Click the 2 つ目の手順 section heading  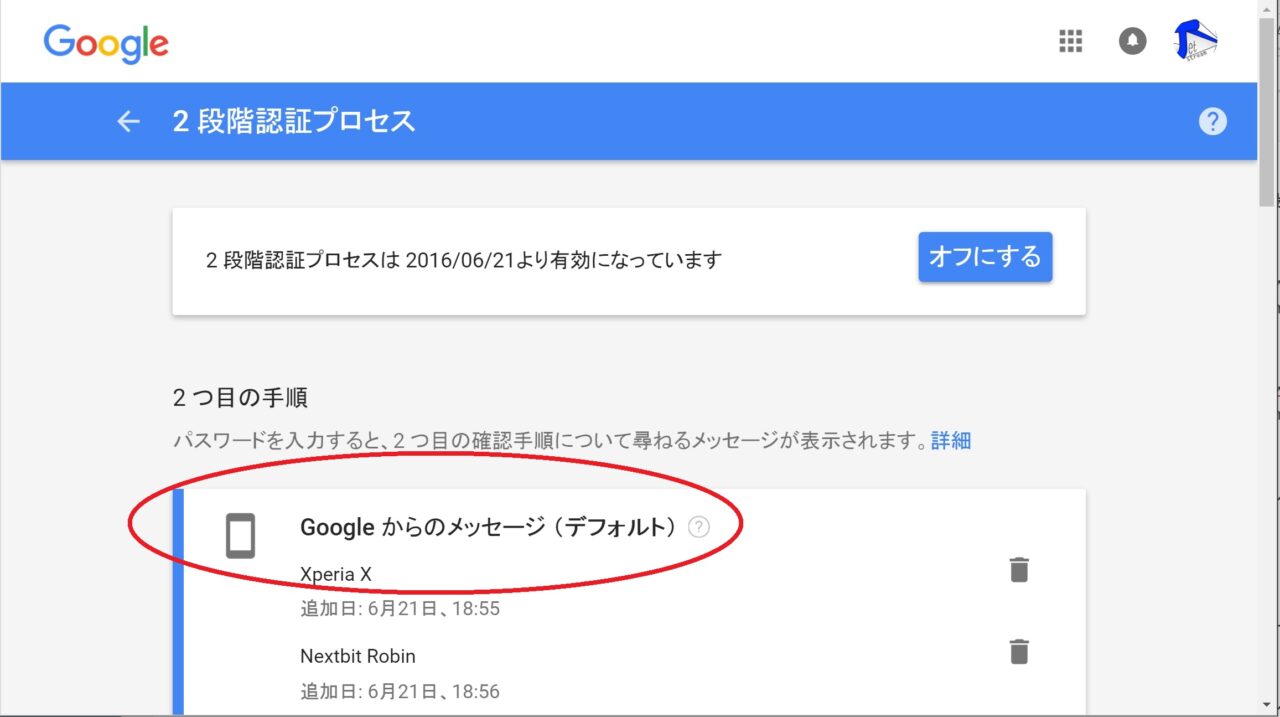(240, 398)
